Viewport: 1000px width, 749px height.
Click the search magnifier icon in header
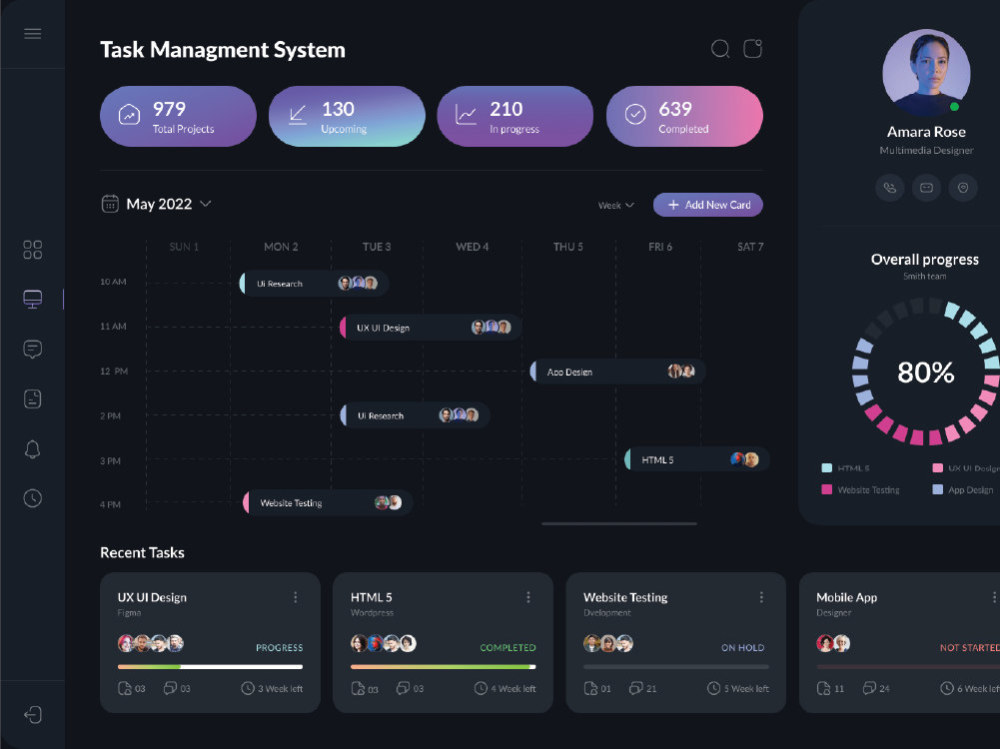[721, 49]
